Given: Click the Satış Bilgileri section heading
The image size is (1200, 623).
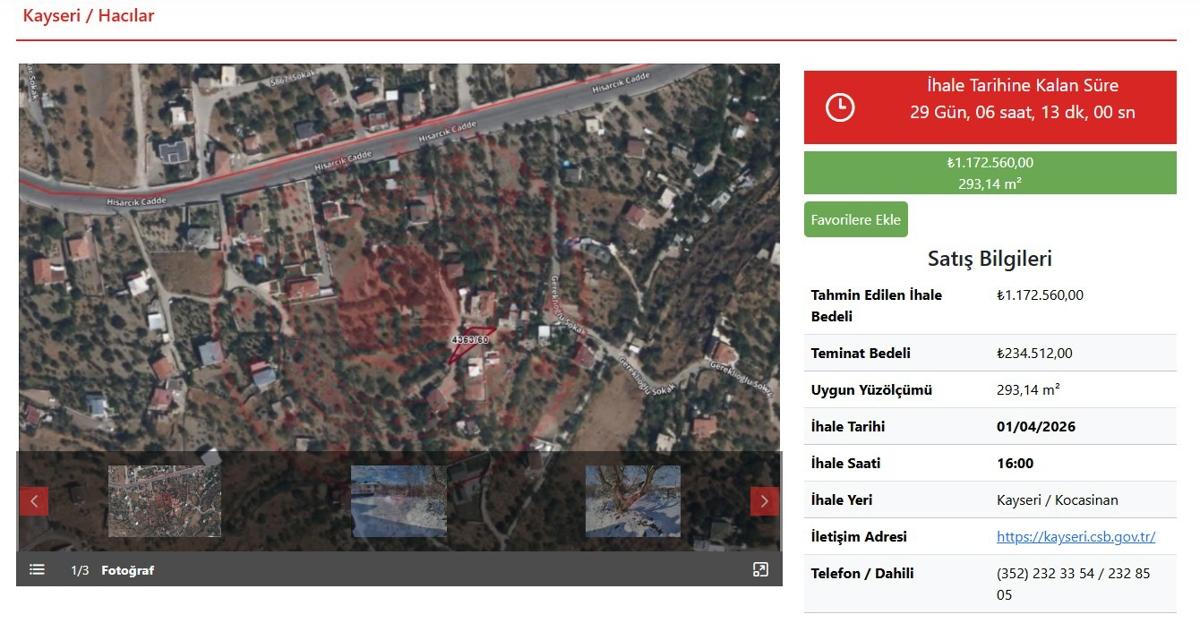Looking at the screenshot, I should (x=989, y=259).
